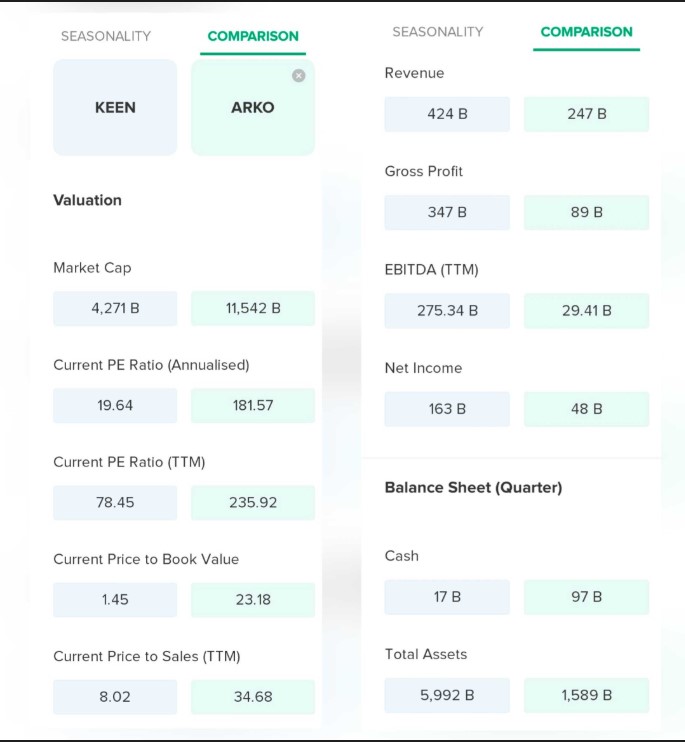The image size is (685, 742).
Task: Select the 5,992 B Total Assets cell
Action: tap(447, 695)
